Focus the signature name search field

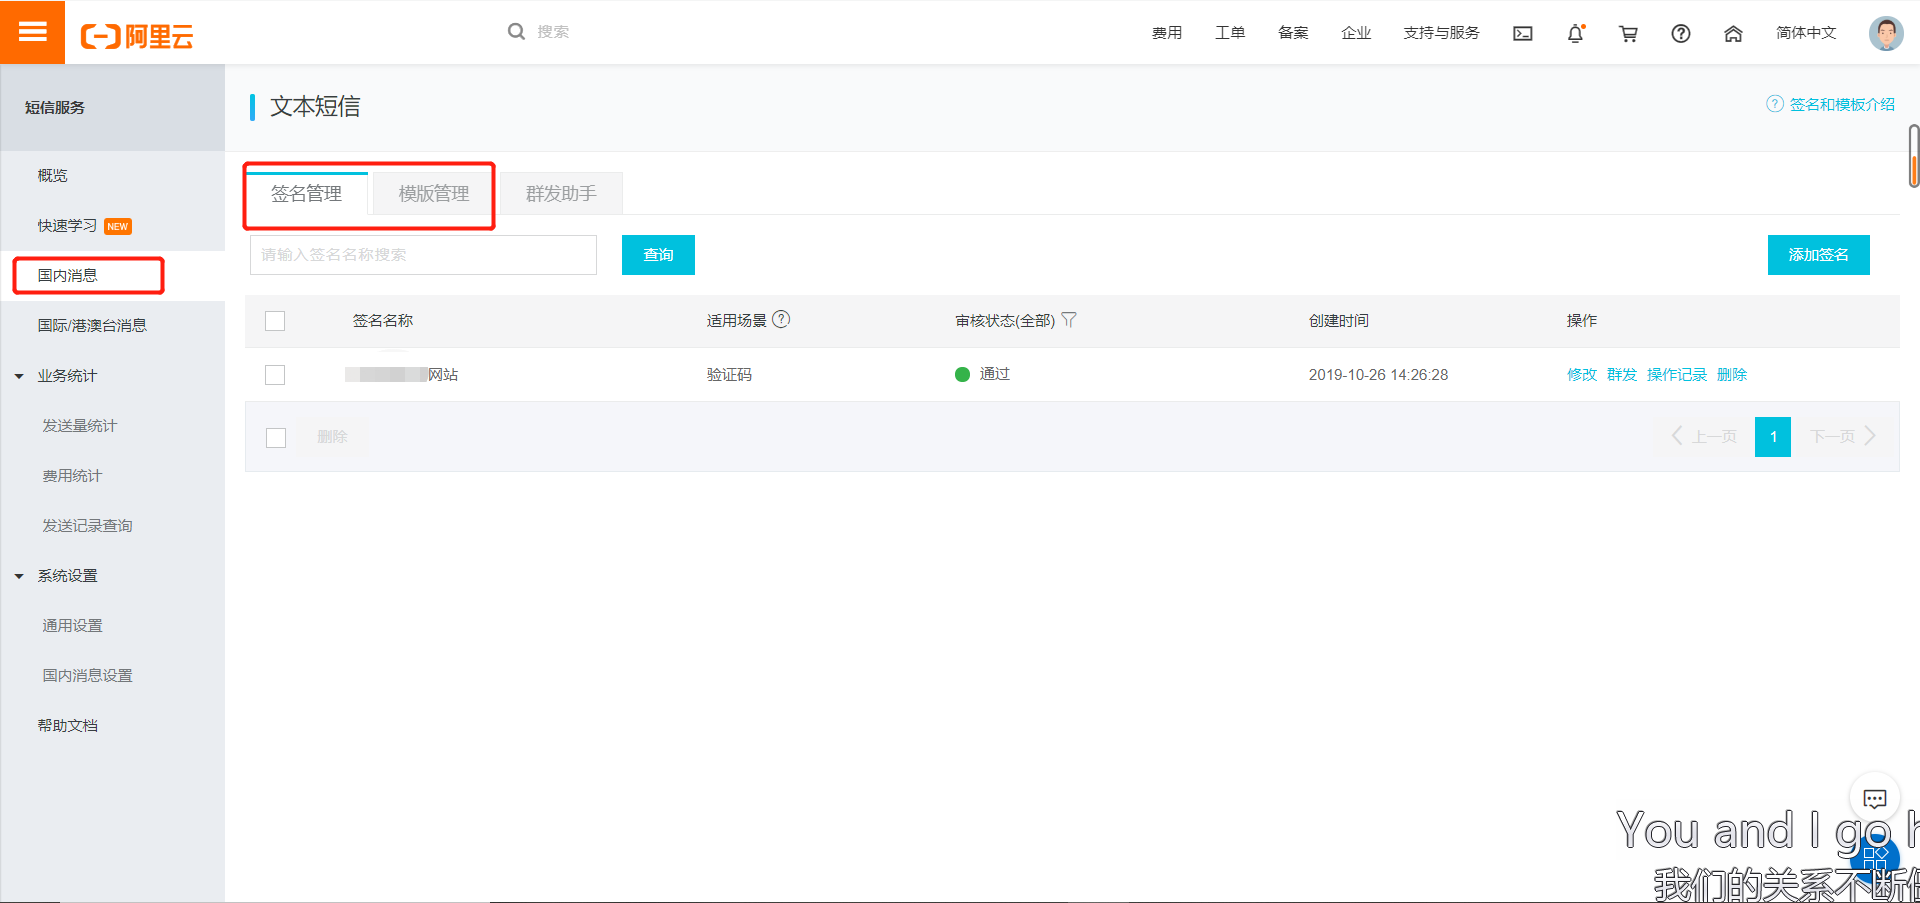pos(423,255)
